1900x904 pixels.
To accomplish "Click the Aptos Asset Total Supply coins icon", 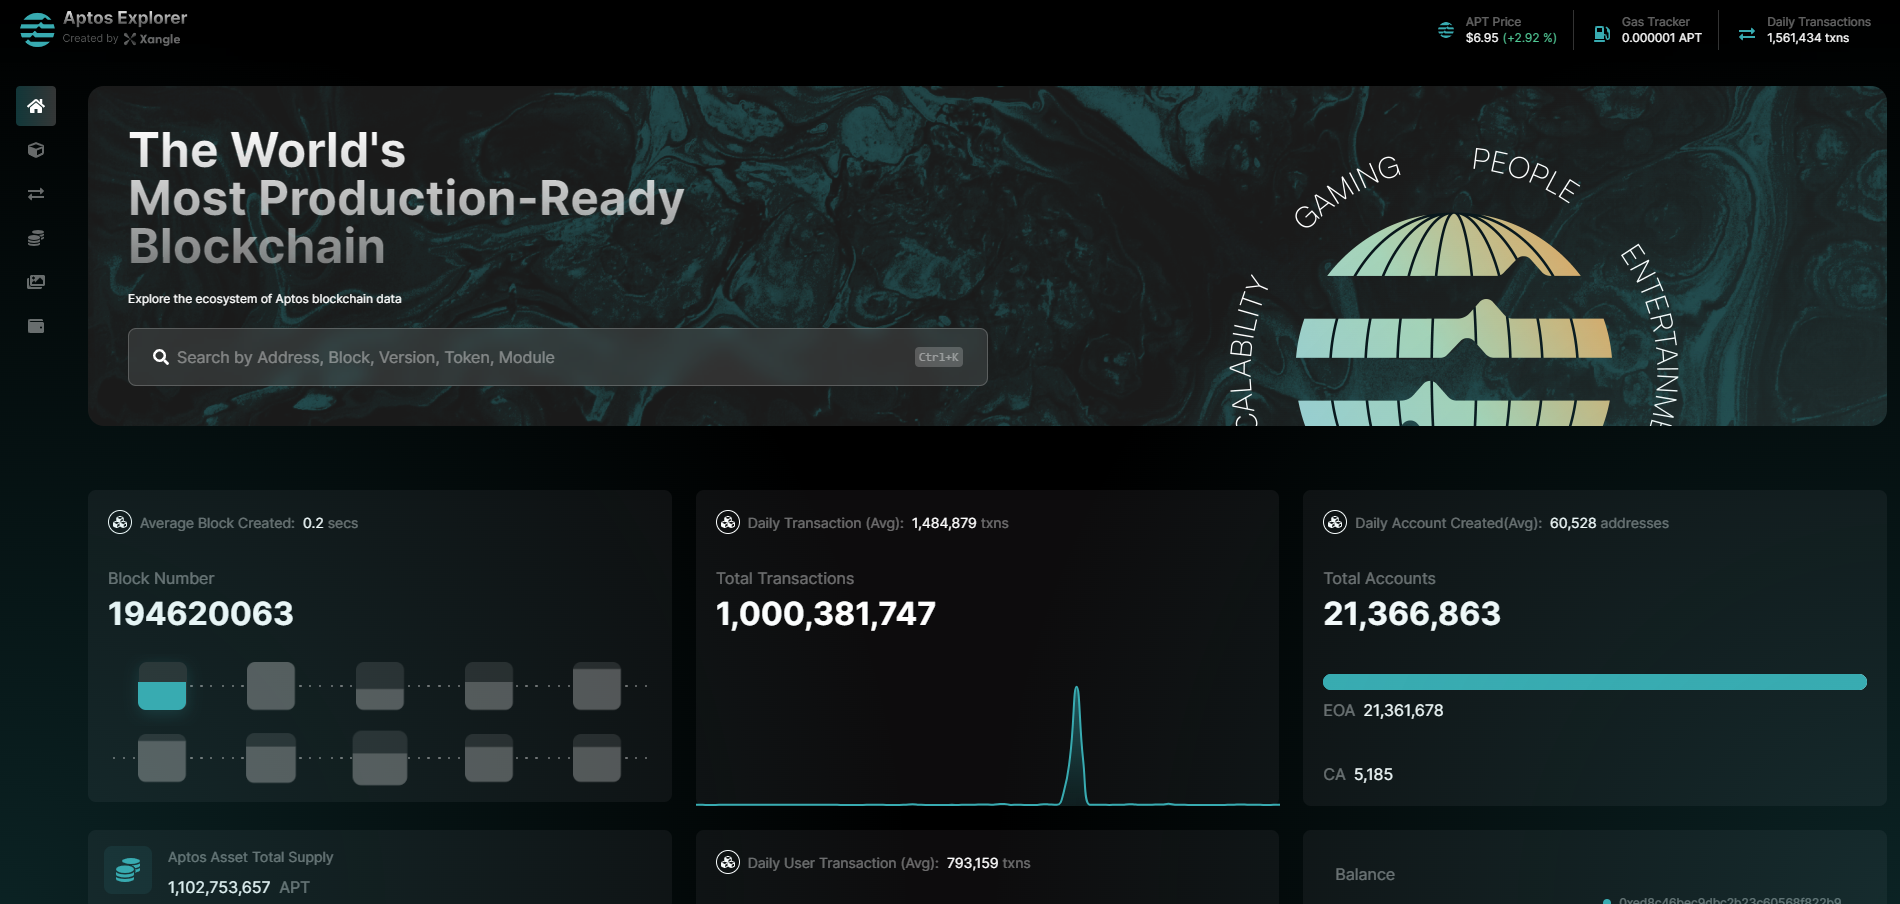I will 128,870.
